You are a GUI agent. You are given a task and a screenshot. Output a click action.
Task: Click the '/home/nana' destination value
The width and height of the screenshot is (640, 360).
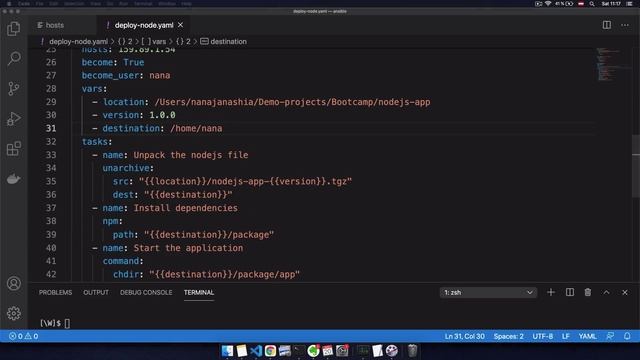pyautogui.click(x=196, y=129)
